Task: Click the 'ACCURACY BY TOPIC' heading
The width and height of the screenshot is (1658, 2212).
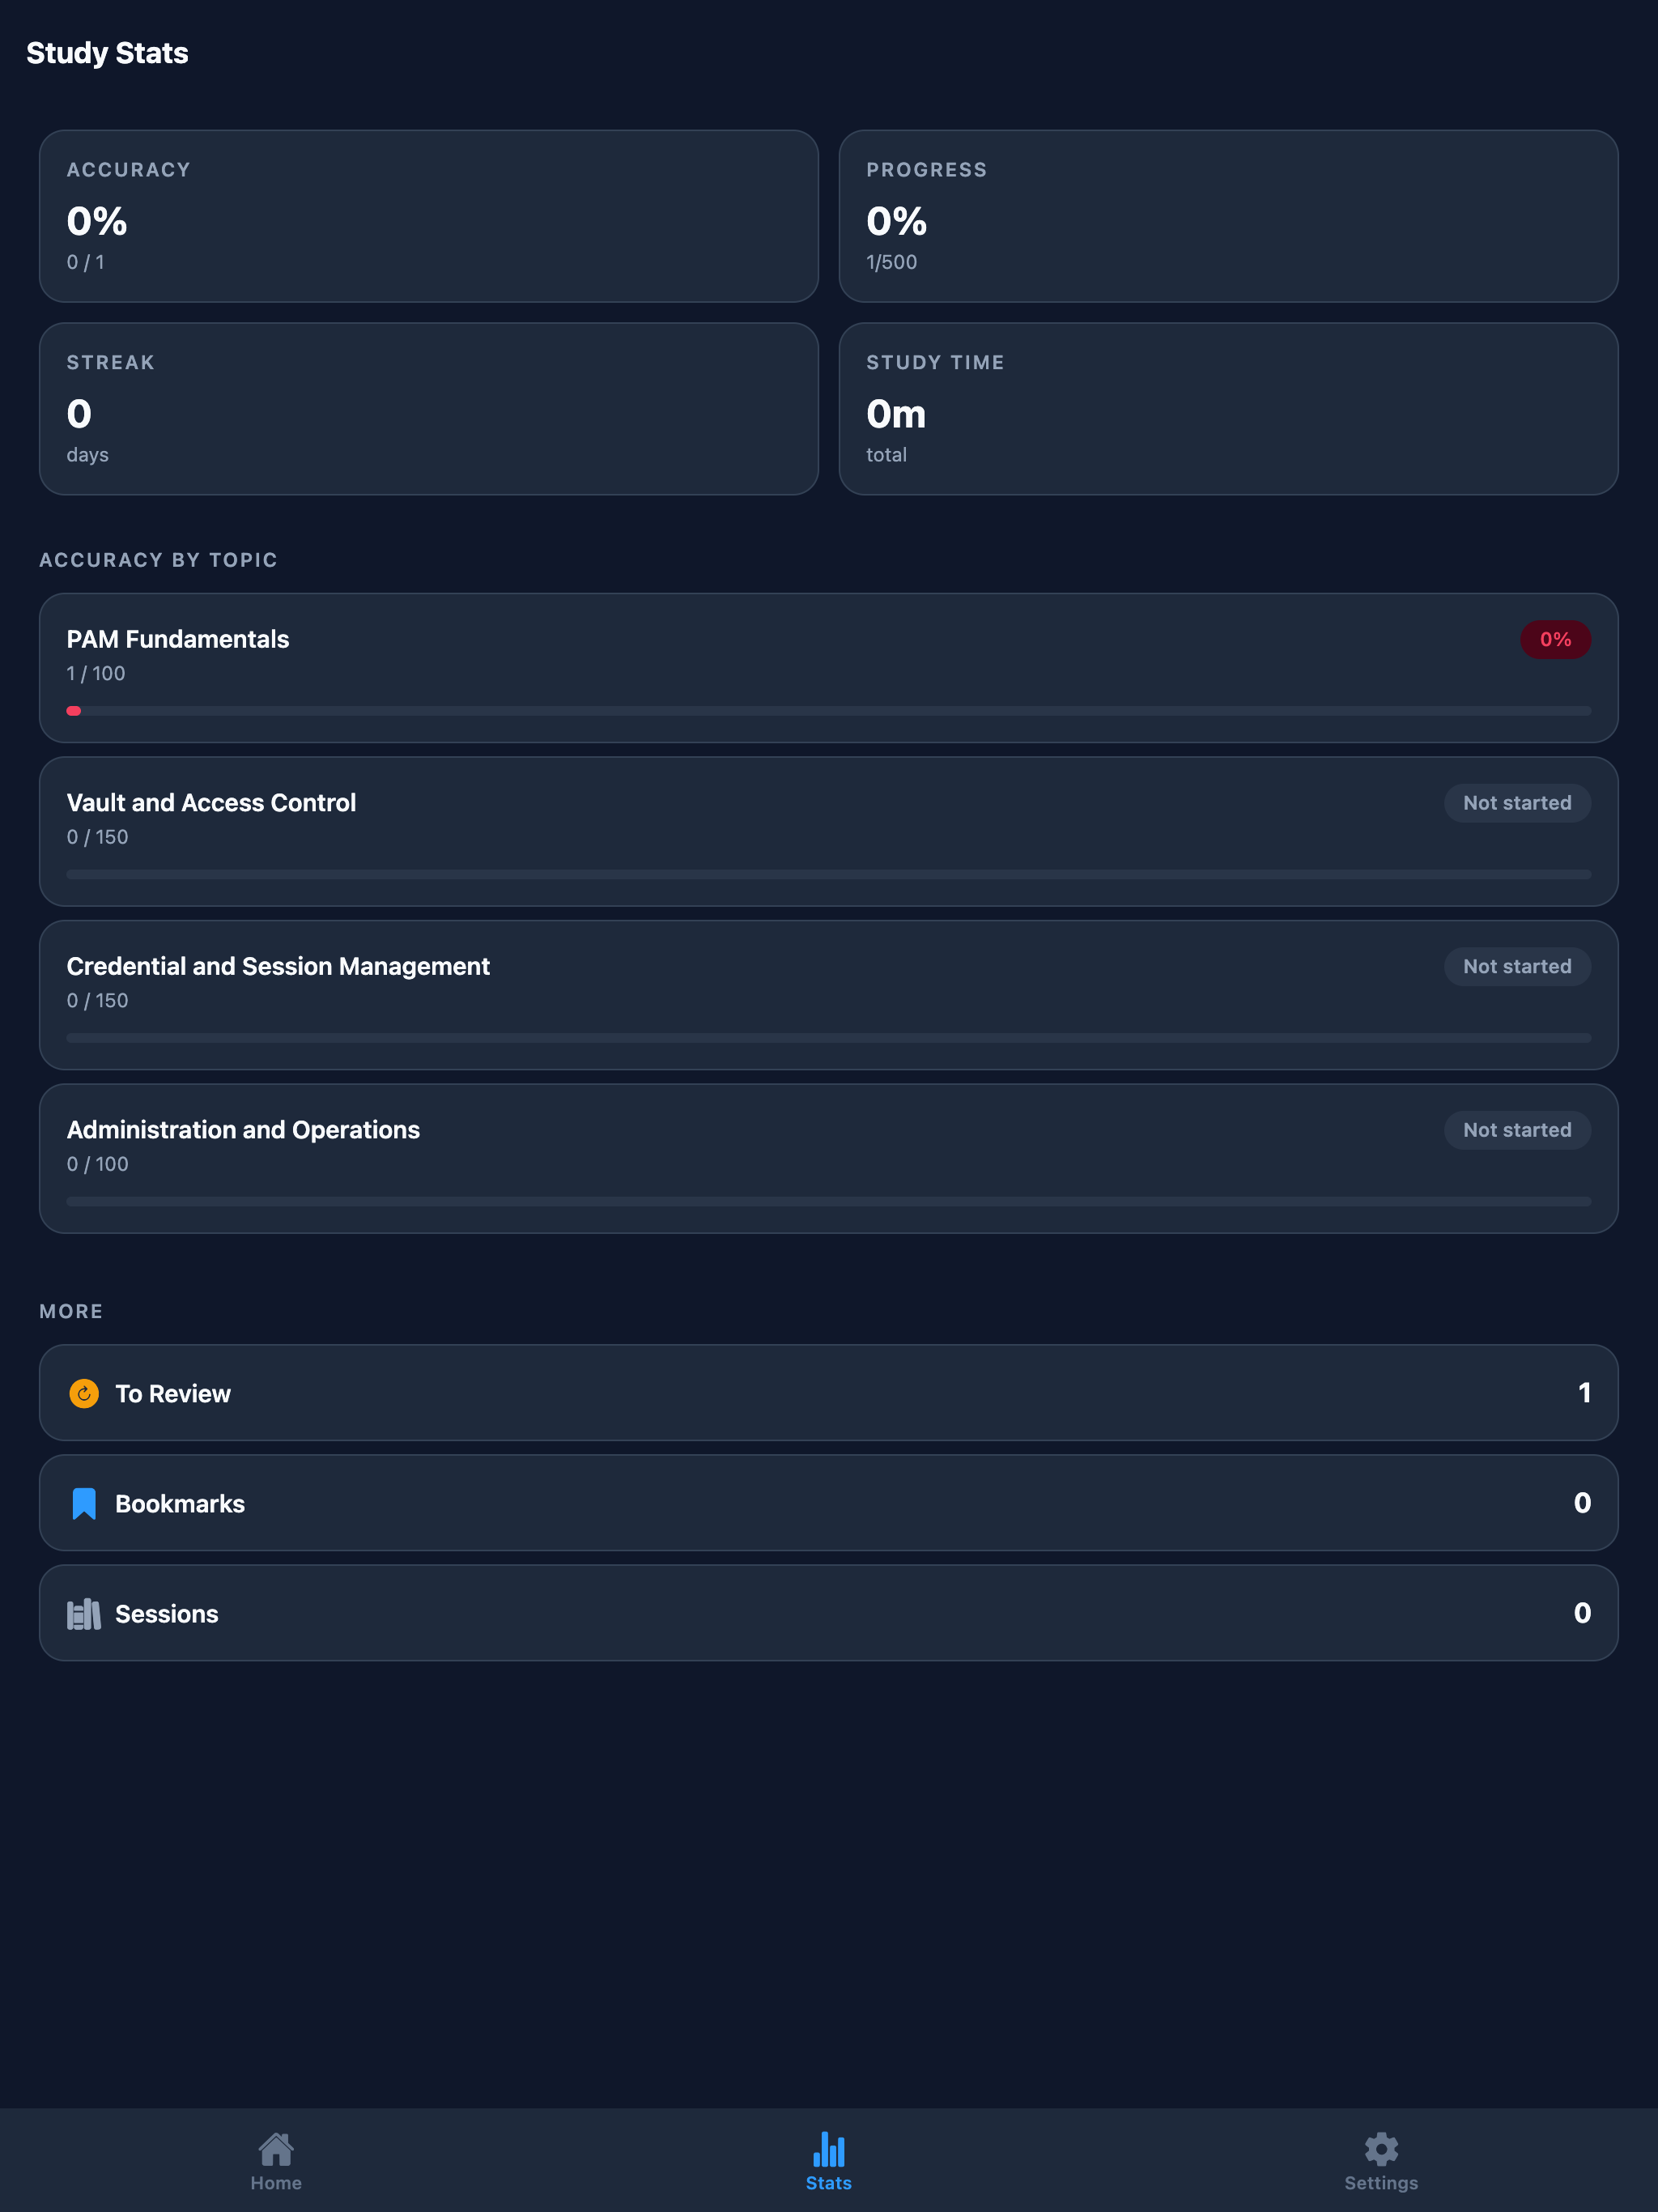Action: click(x=158, y=560)
